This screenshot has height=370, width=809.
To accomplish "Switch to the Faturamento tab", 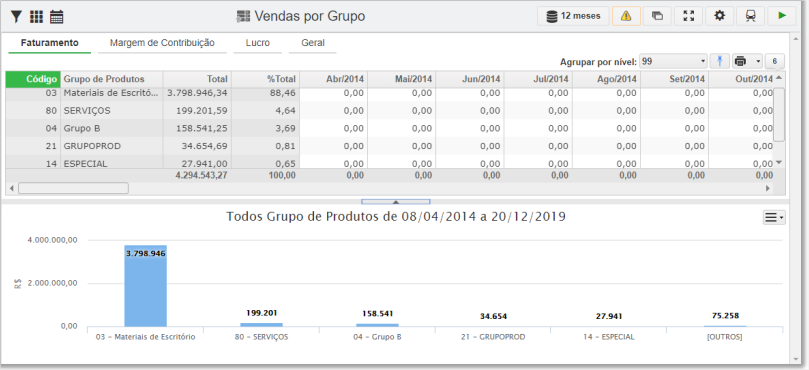I will point(50,43).
